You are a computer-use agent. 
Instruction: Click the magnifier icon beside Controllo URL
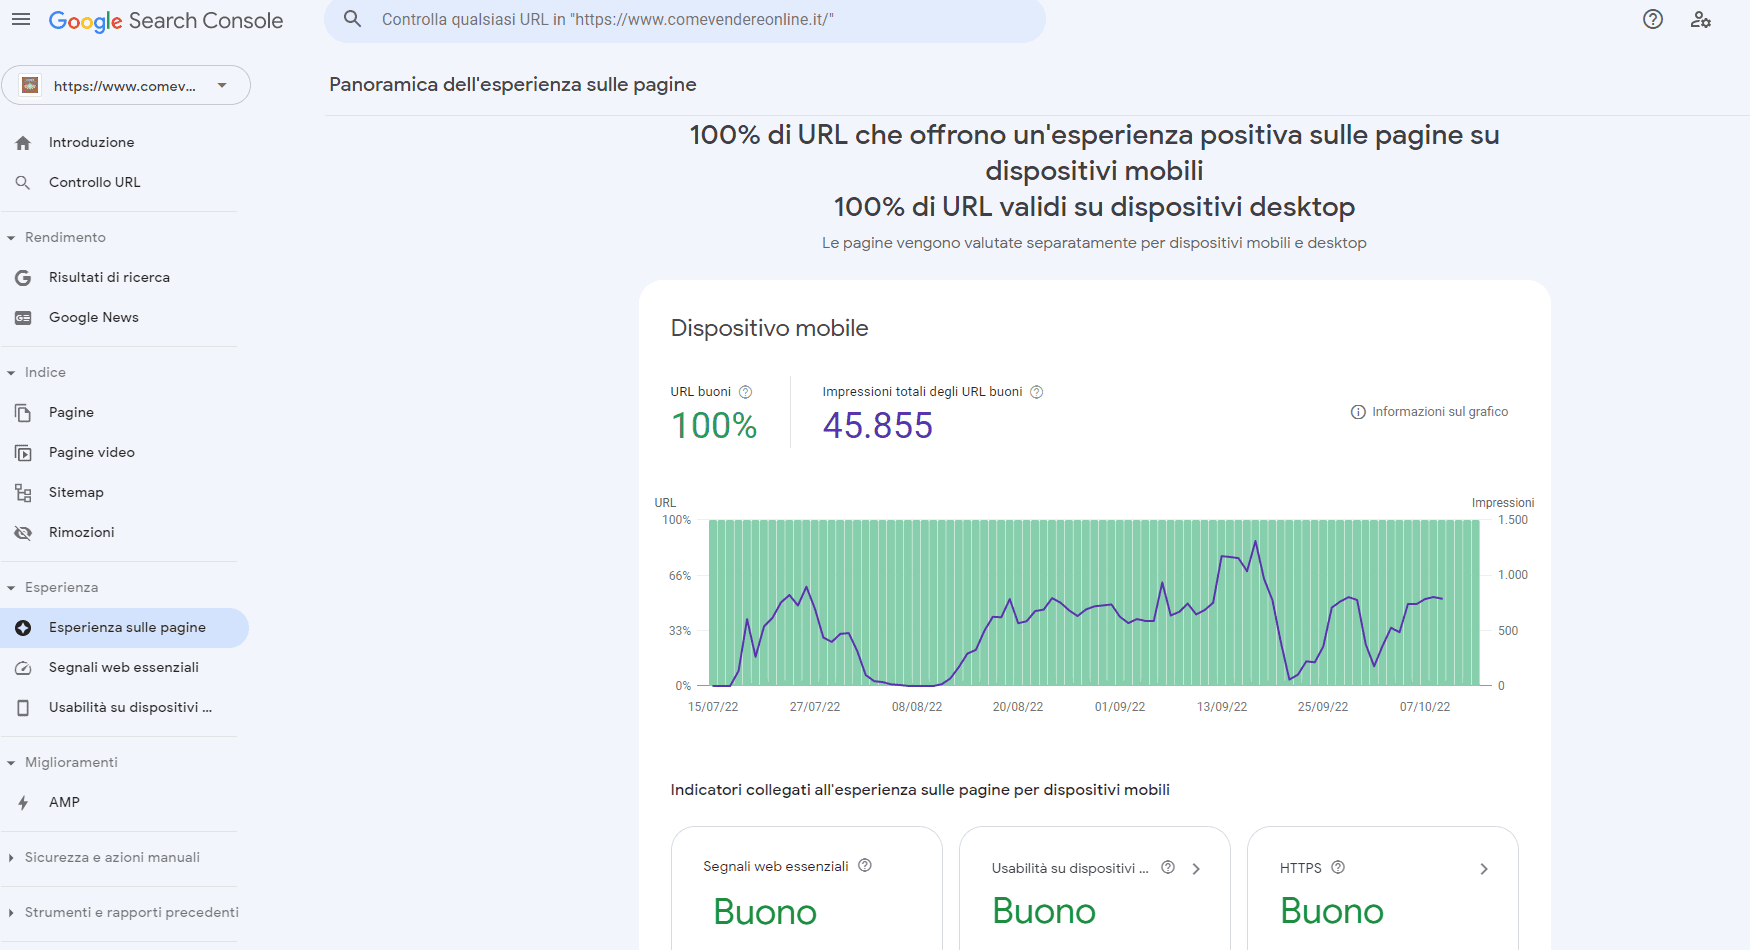pyautogui.click(x=23, y=182)
